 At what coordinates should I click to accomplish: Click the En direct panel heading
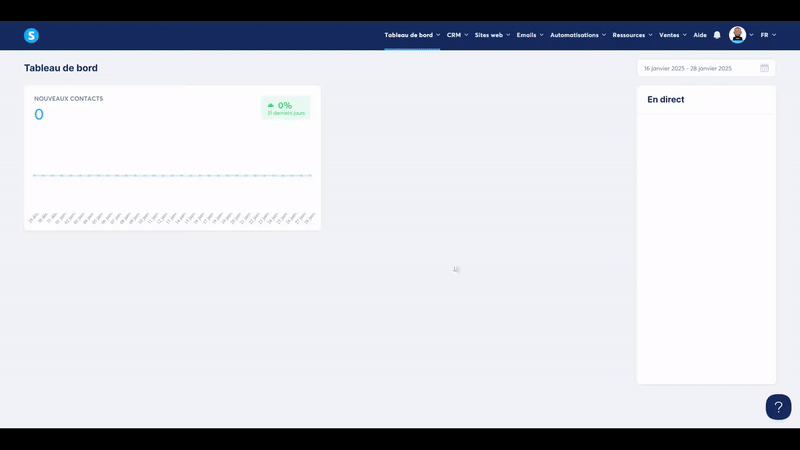coord(665,99)
